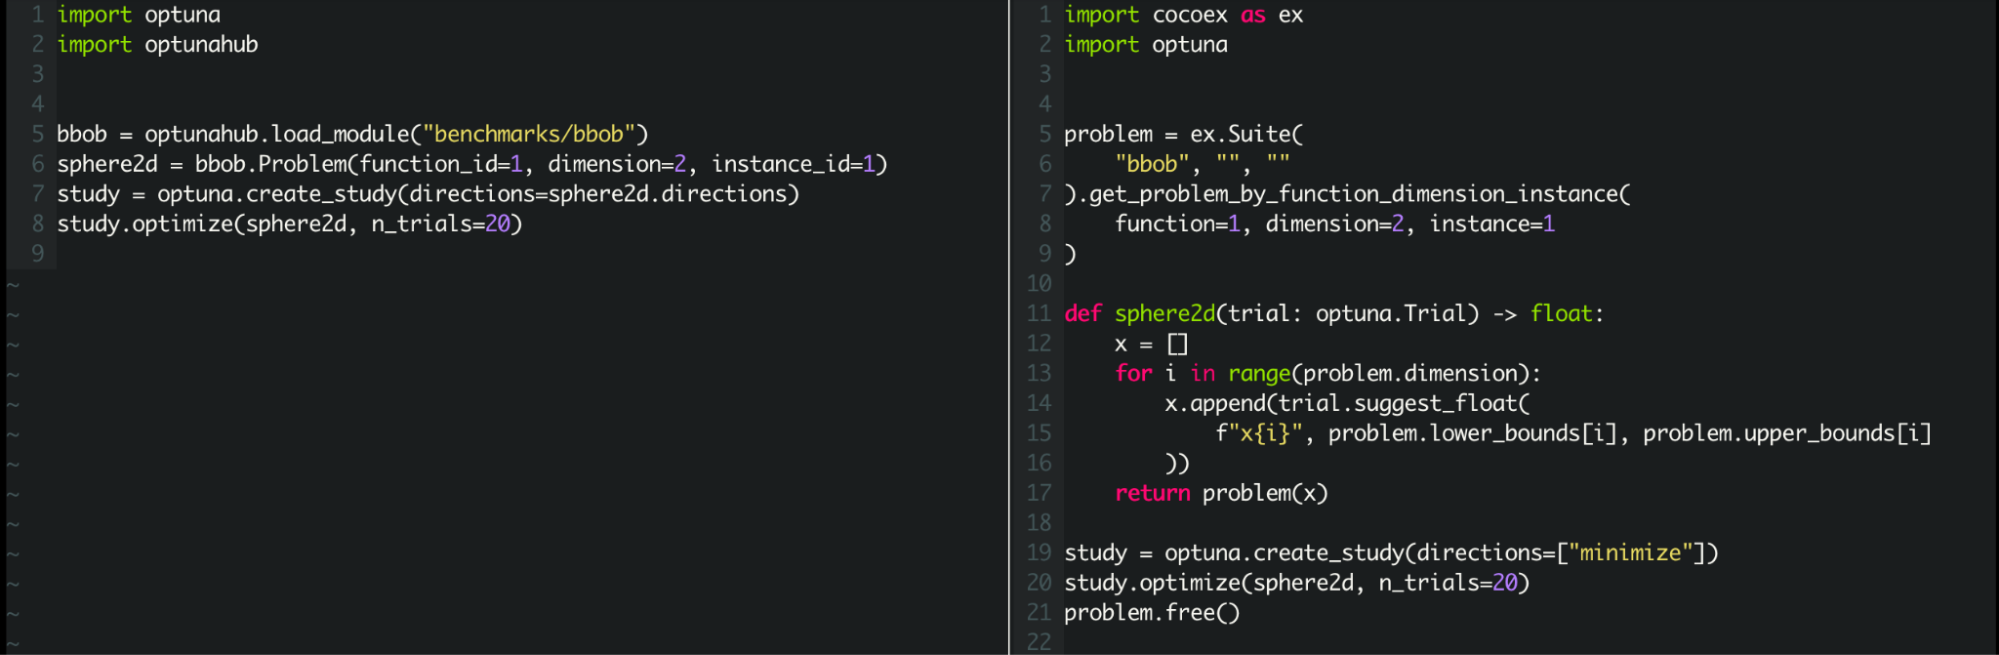Screen dimensions: 1999x655
Task: Click 'return problem(x)' line
Action: [1221, 494]
